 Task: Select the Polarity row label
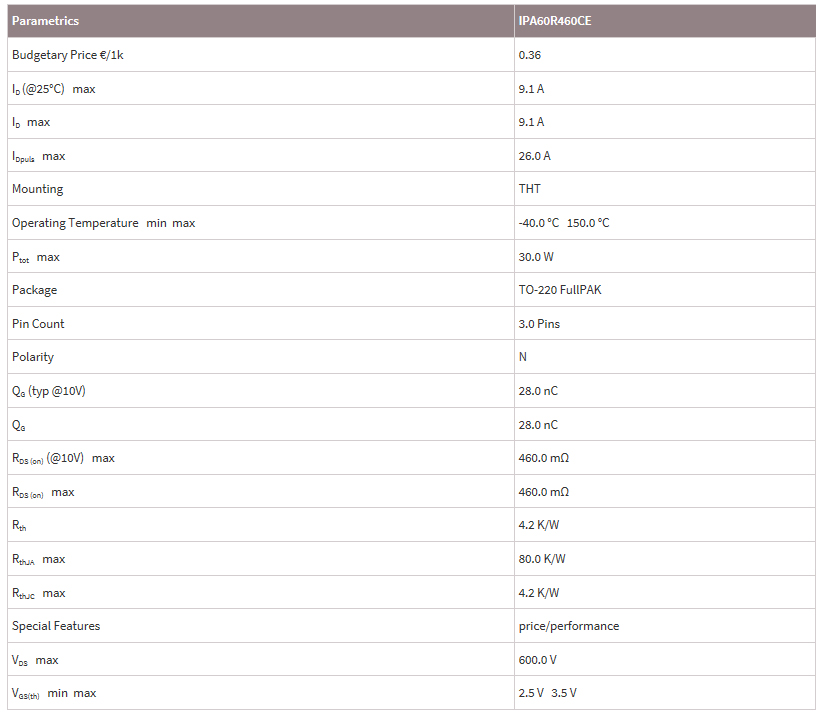(33, 357)
